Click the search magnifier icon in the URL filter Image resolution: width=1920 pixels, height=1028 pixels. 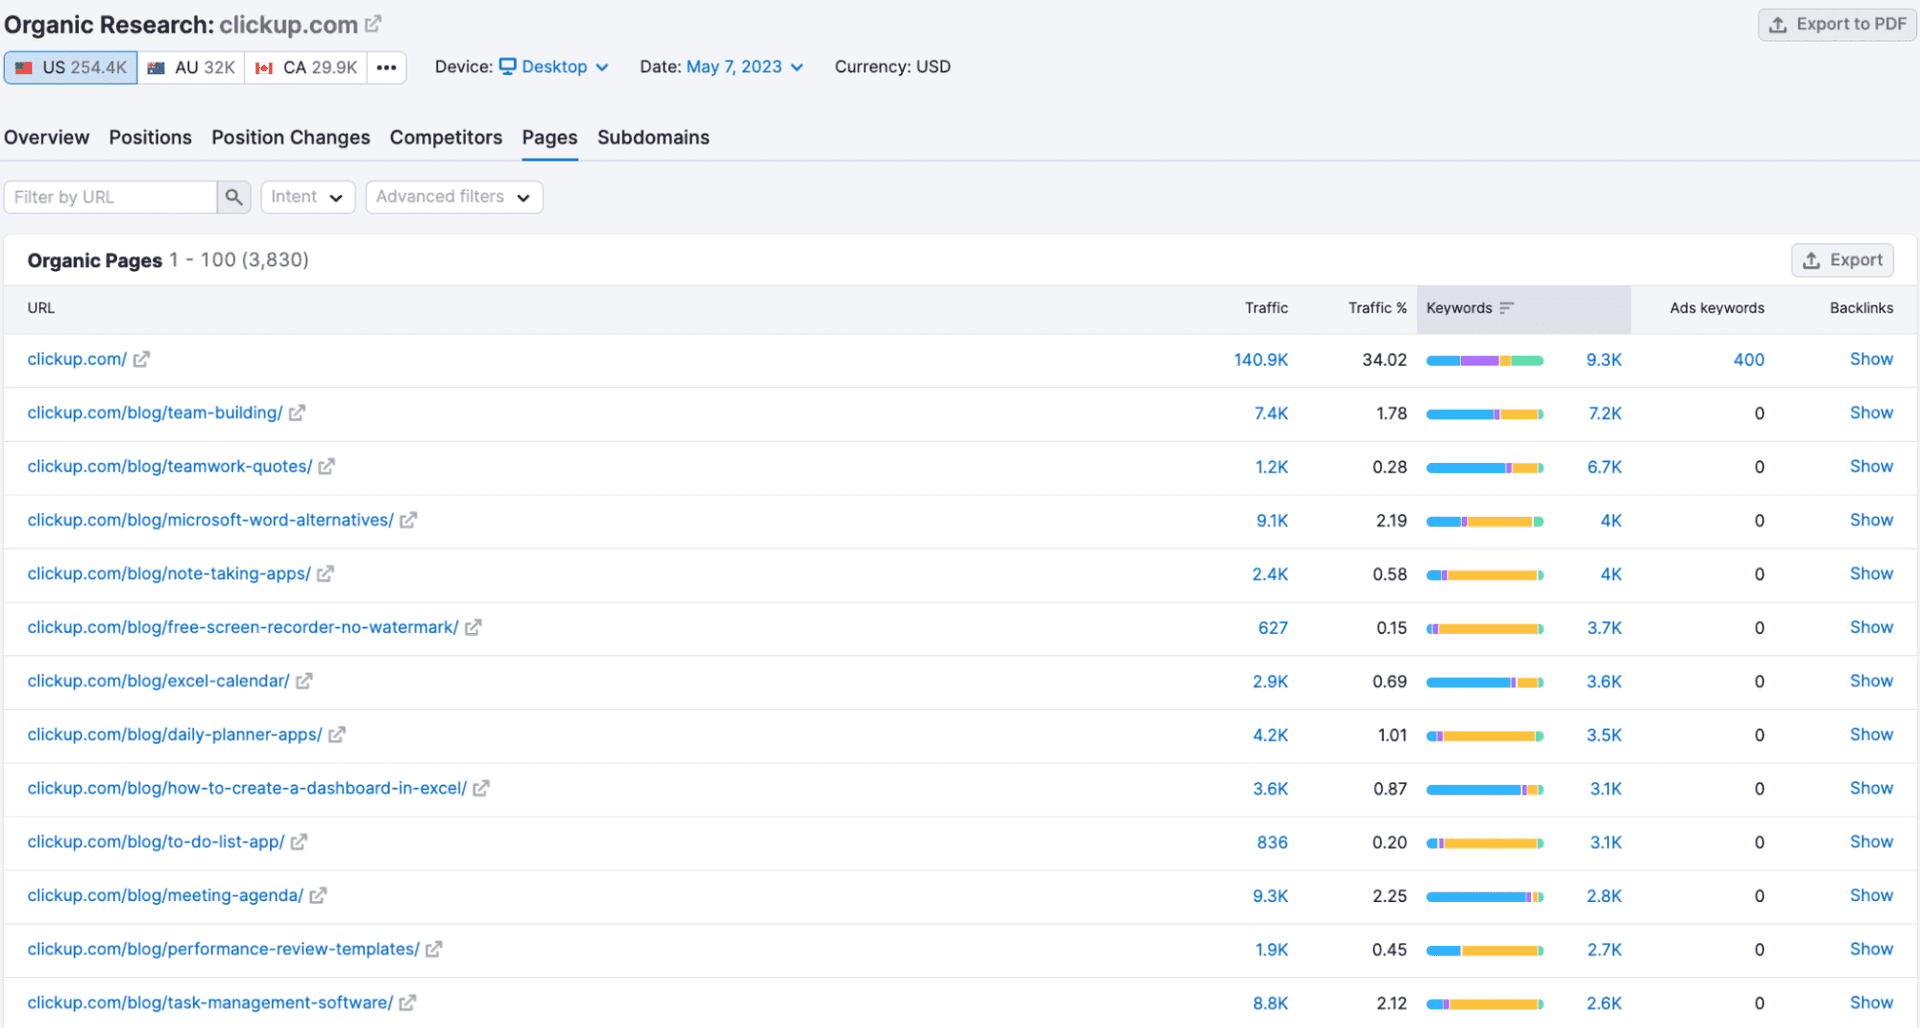click(x=233, y=197)
